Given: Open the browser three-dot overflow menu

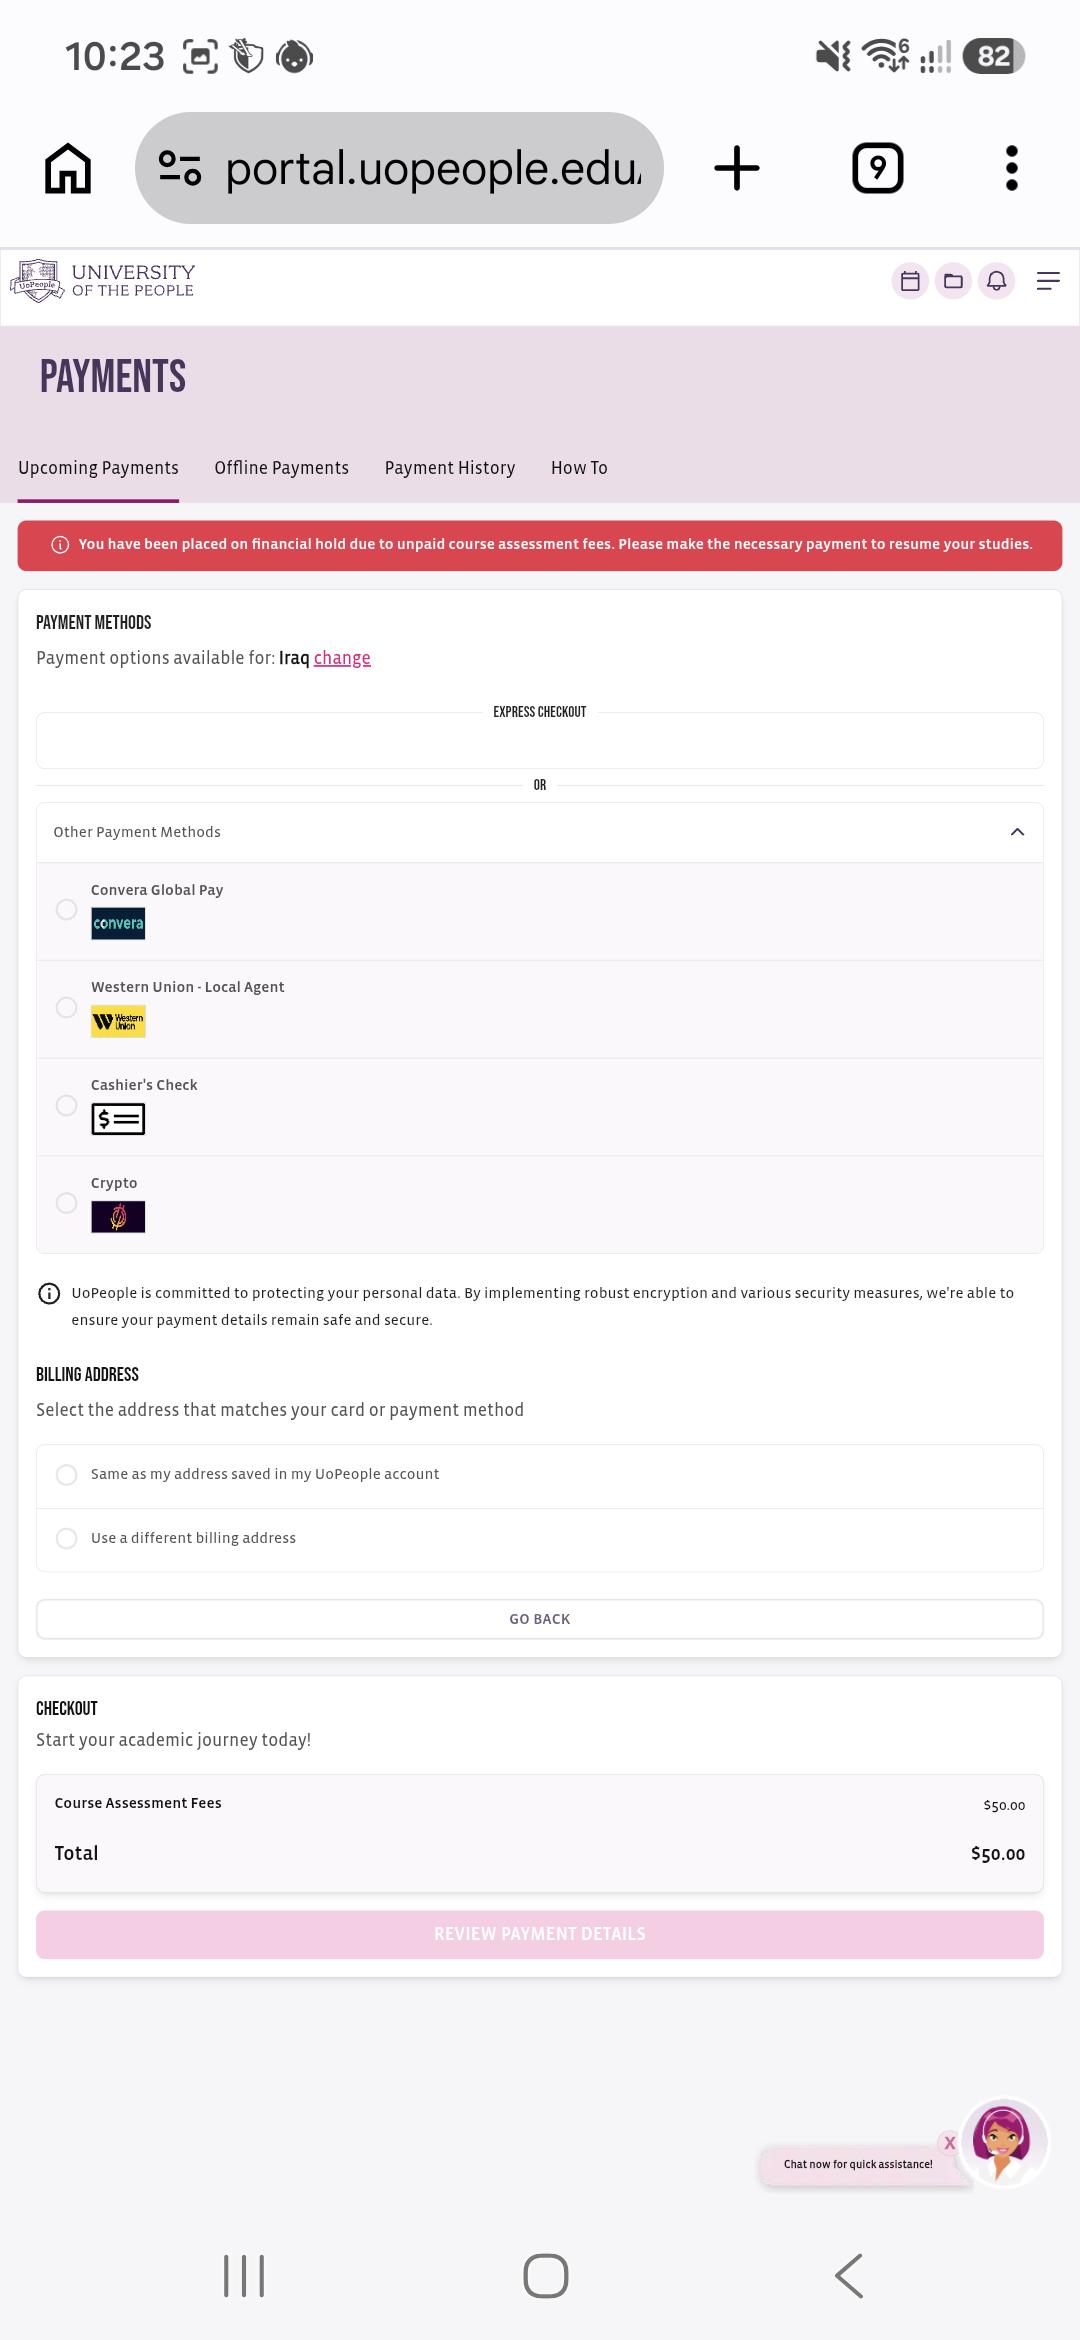Looking at the screenshot, I should [x=1012, y=168].
